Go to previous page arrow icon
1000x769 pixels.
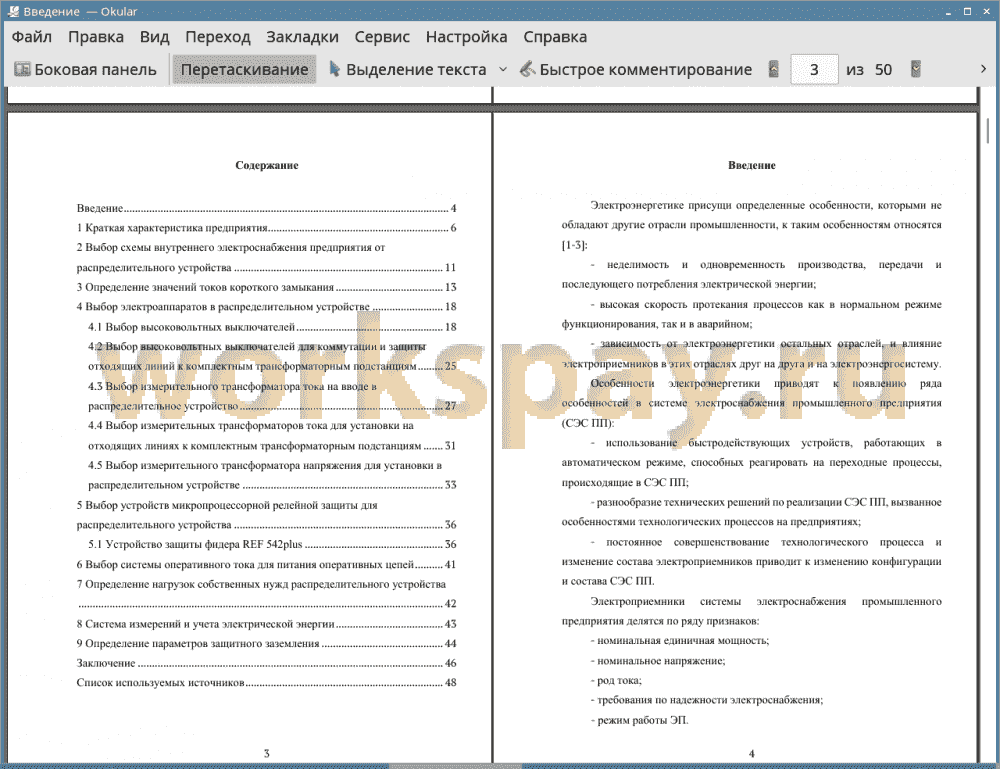pyautogui.click(x=774, y=70)
